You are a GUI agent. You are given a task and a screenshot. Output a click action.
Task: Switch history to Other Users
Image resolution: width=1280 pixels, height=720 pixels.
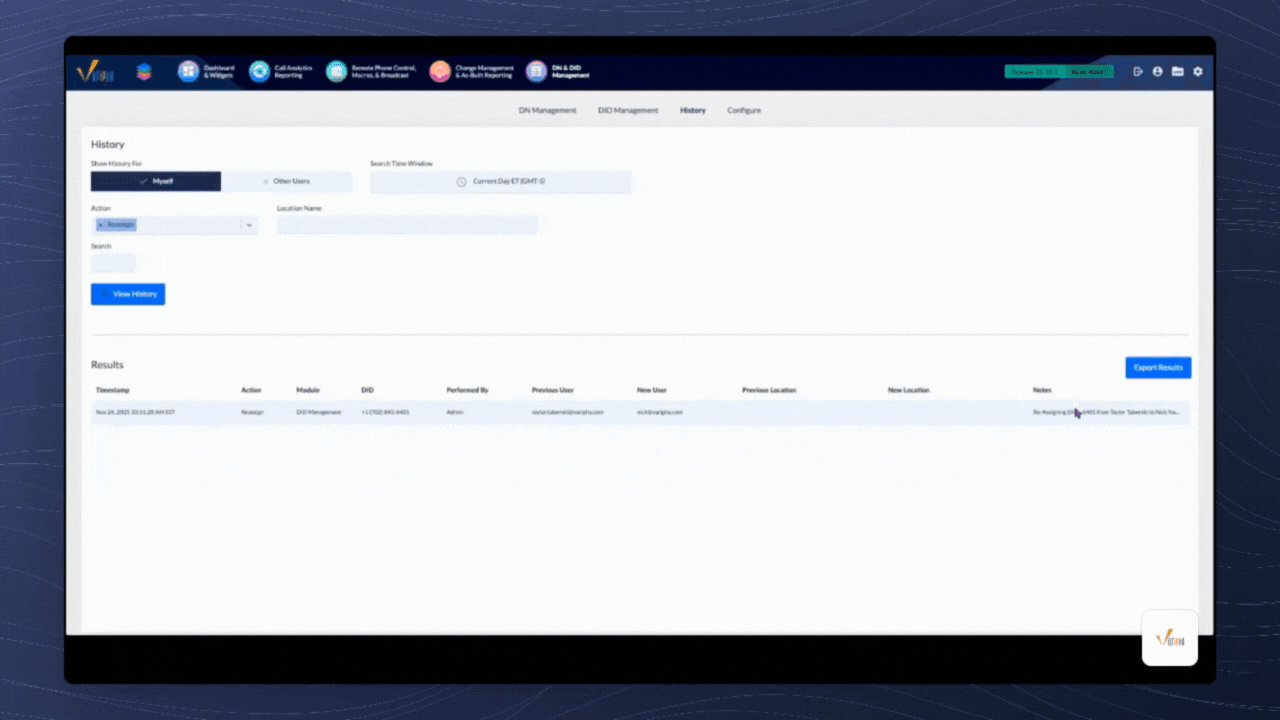(x=287, y=181)
